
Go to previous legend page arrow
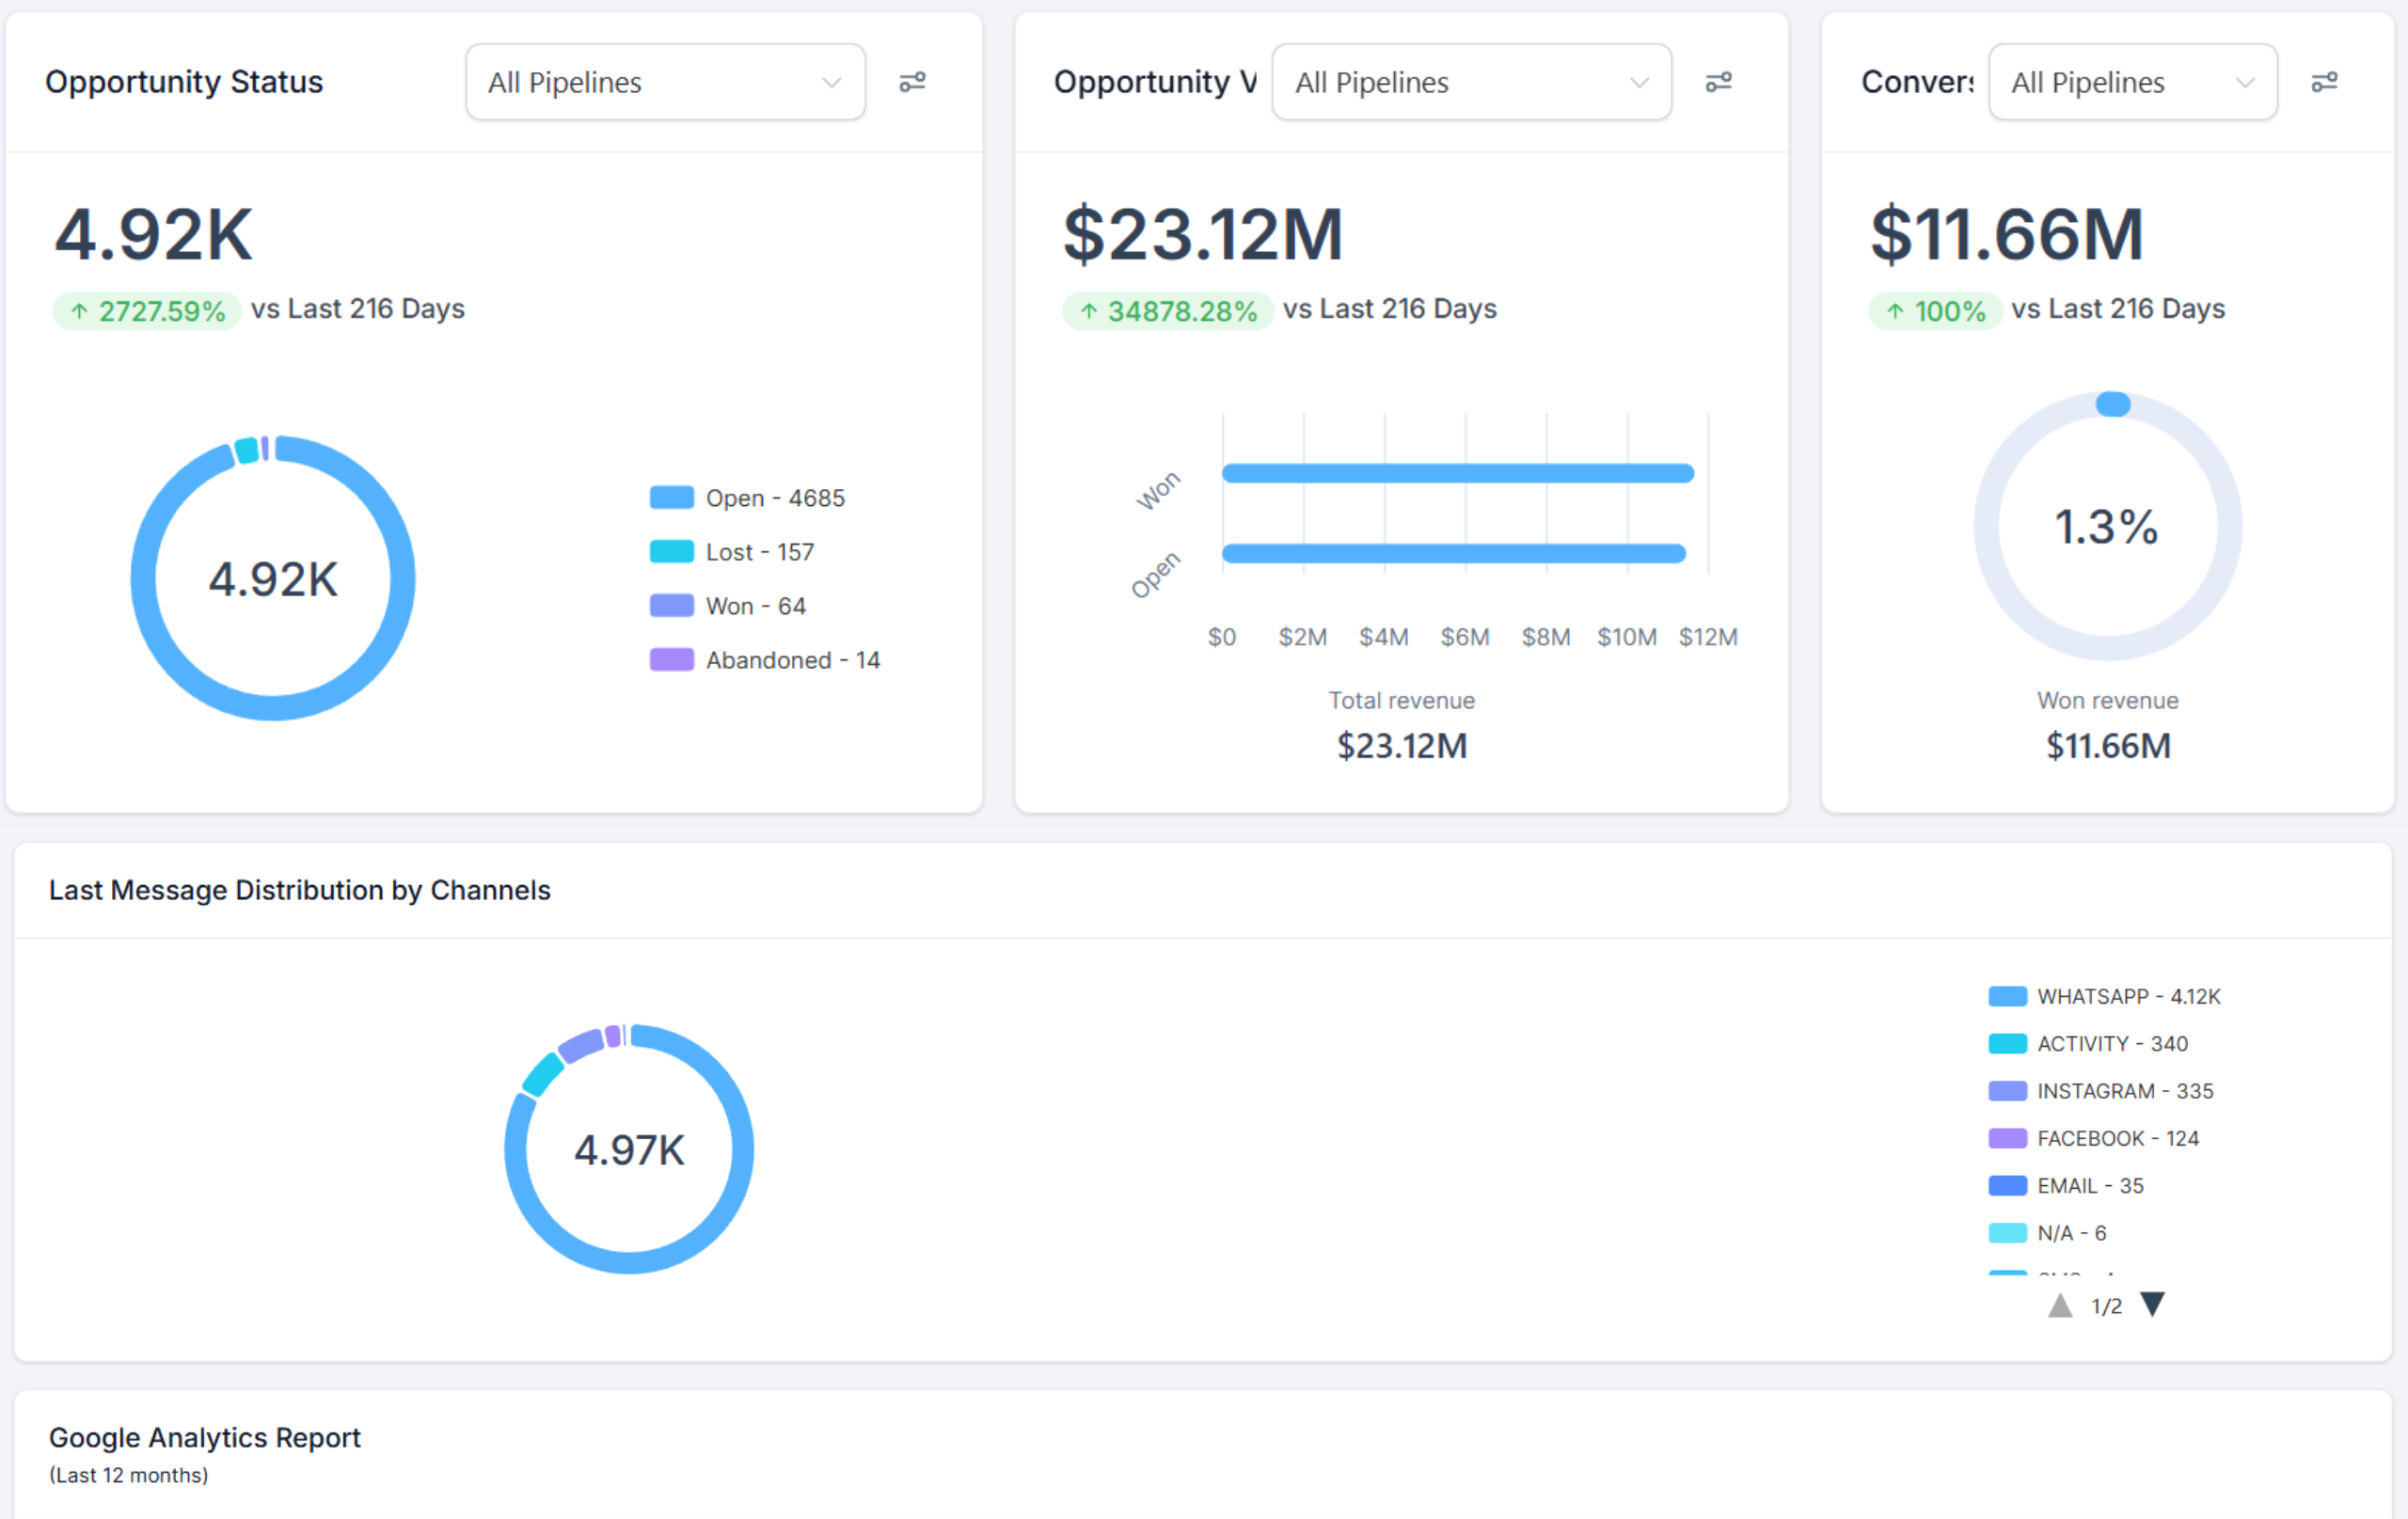coord(2060,1305)
